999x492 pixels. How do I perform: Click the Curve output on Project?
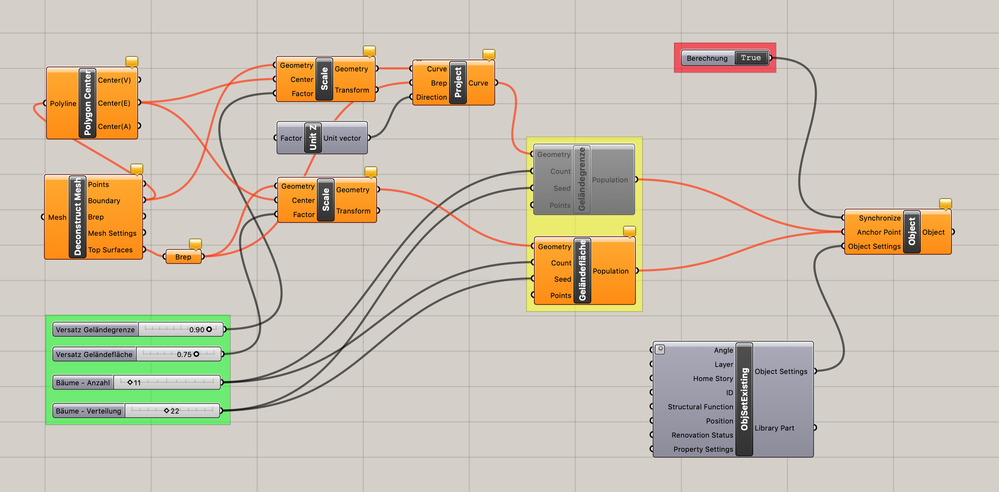[478, 83]
